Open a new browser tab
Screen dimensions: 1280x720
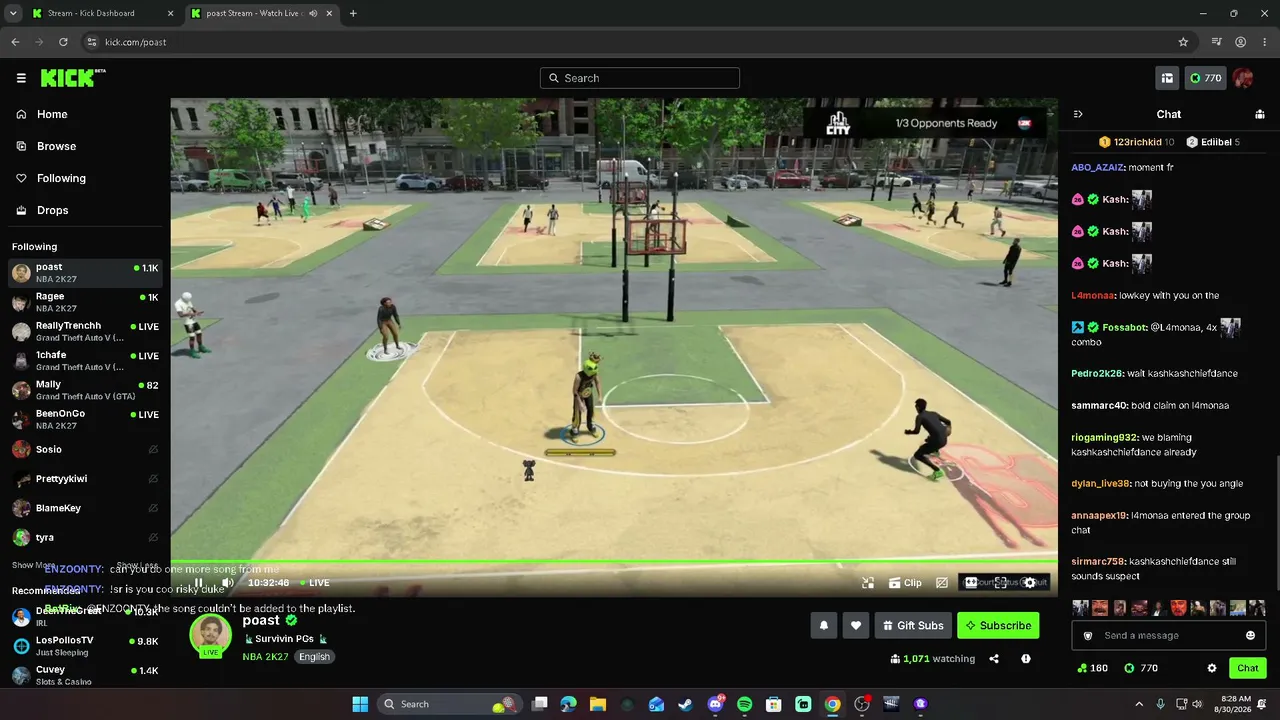click(353, 13)
